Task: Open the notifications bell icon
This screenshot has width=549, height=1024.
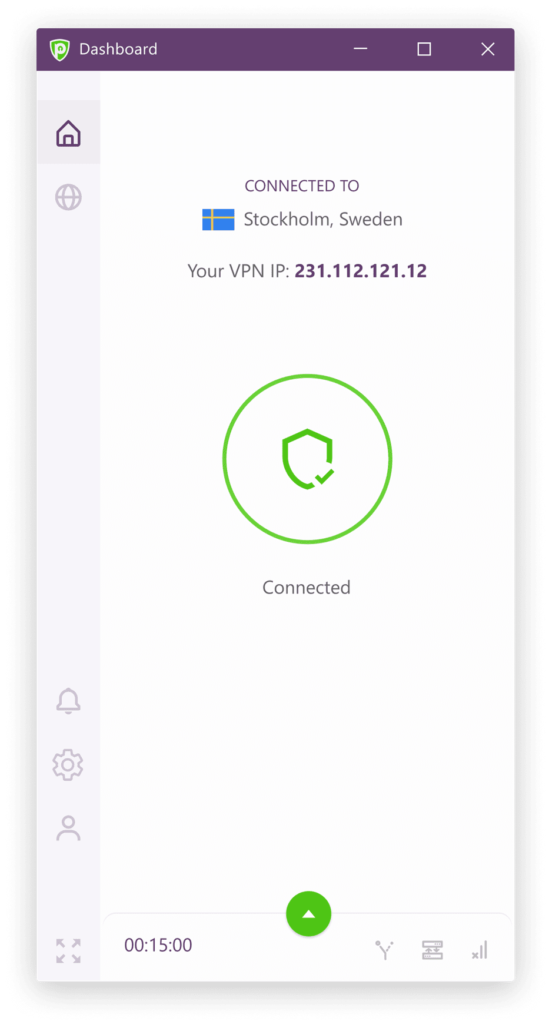Action: [69, 701]
